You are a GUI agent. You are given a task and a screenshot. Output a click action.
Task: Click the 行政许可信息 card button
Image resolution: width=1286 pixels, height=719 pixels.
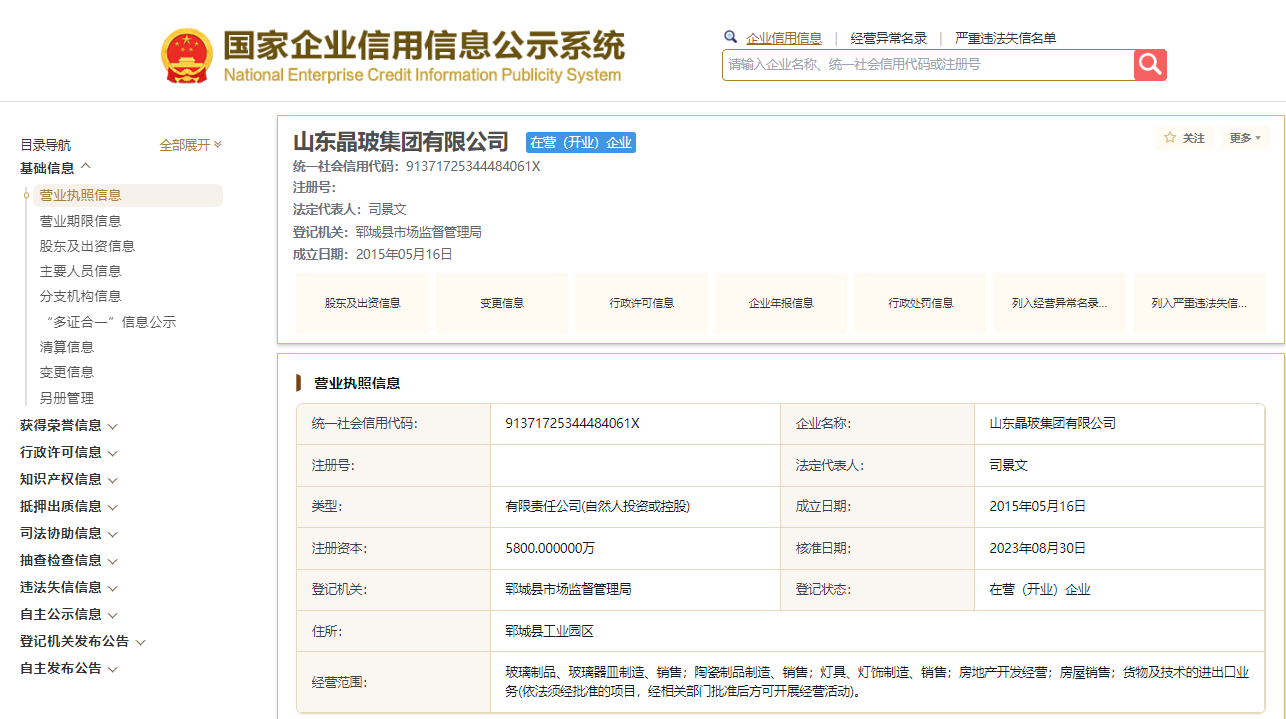(641, 303)
